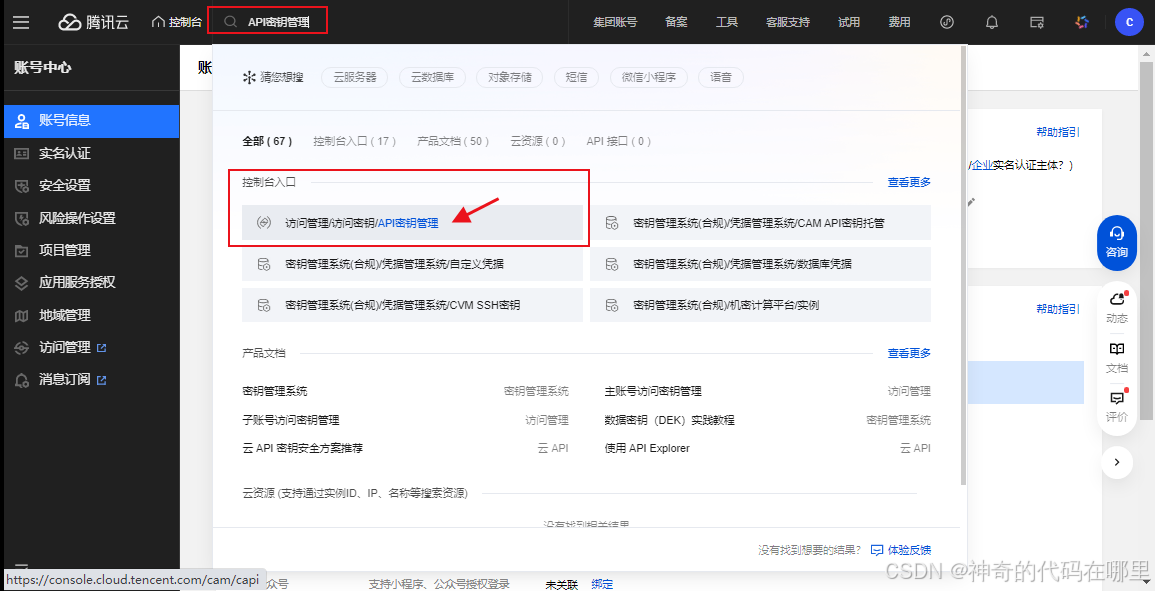The width and height of the screenshot is (1155, 591).
Task: Open 工具 menu
Action: (x=727, y=22)
